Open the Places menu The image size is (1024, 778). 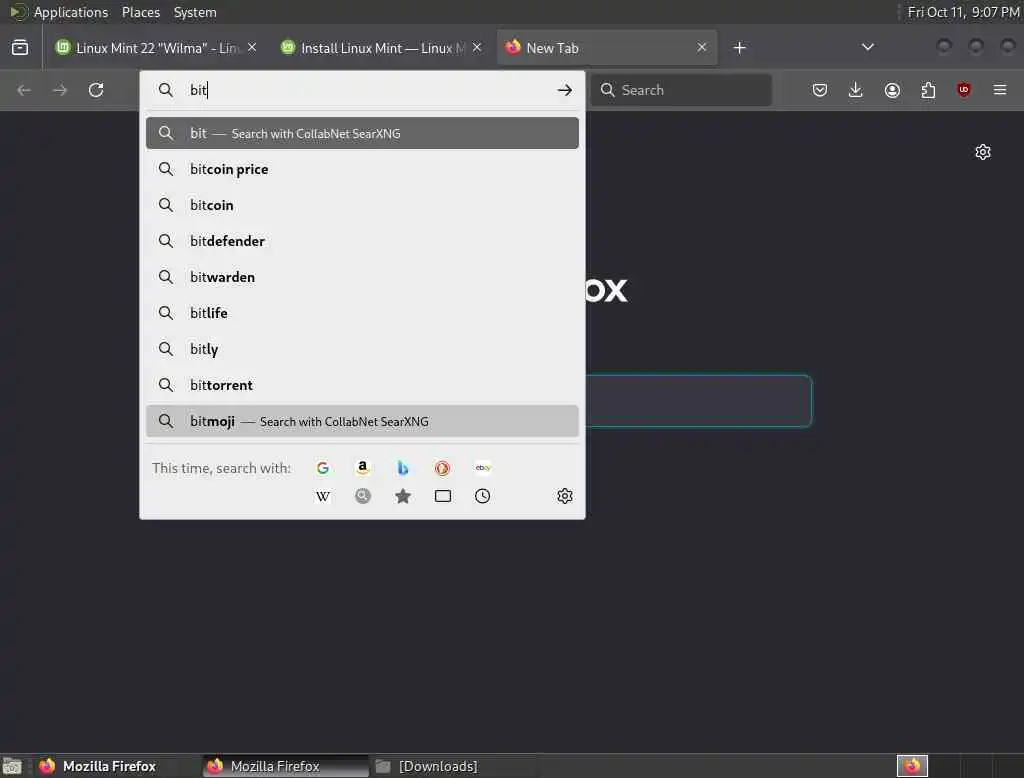pyautogui.click(x=140, y=12)
